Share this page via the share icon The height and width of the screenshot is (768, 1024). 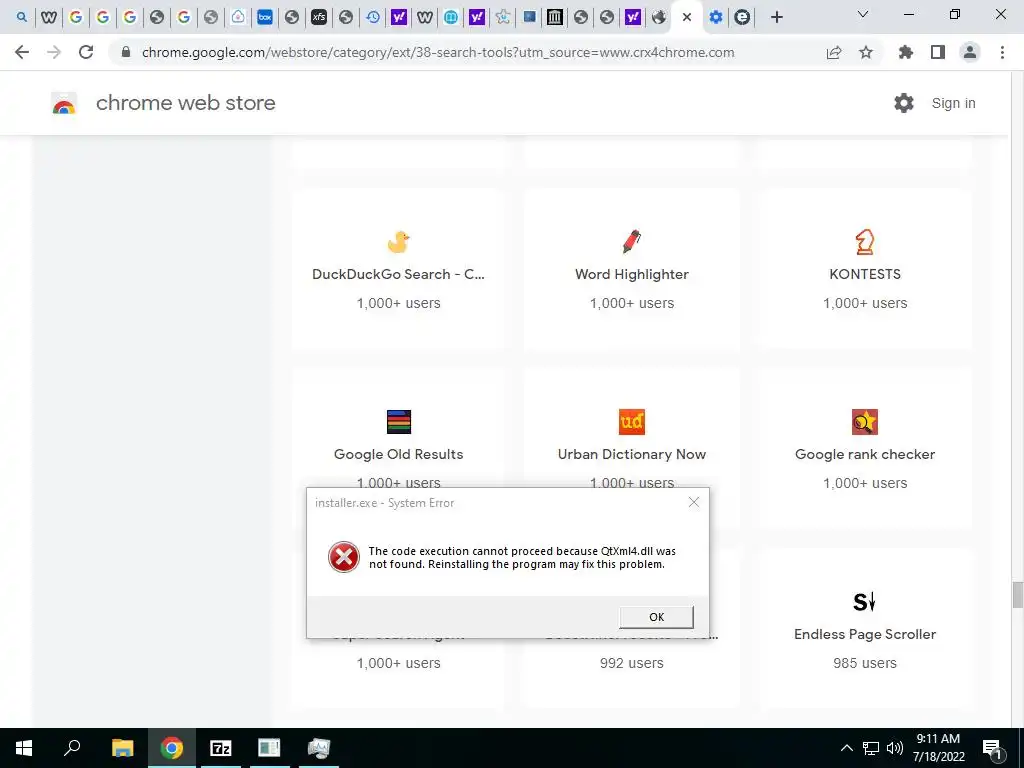[x=833, y=52]
